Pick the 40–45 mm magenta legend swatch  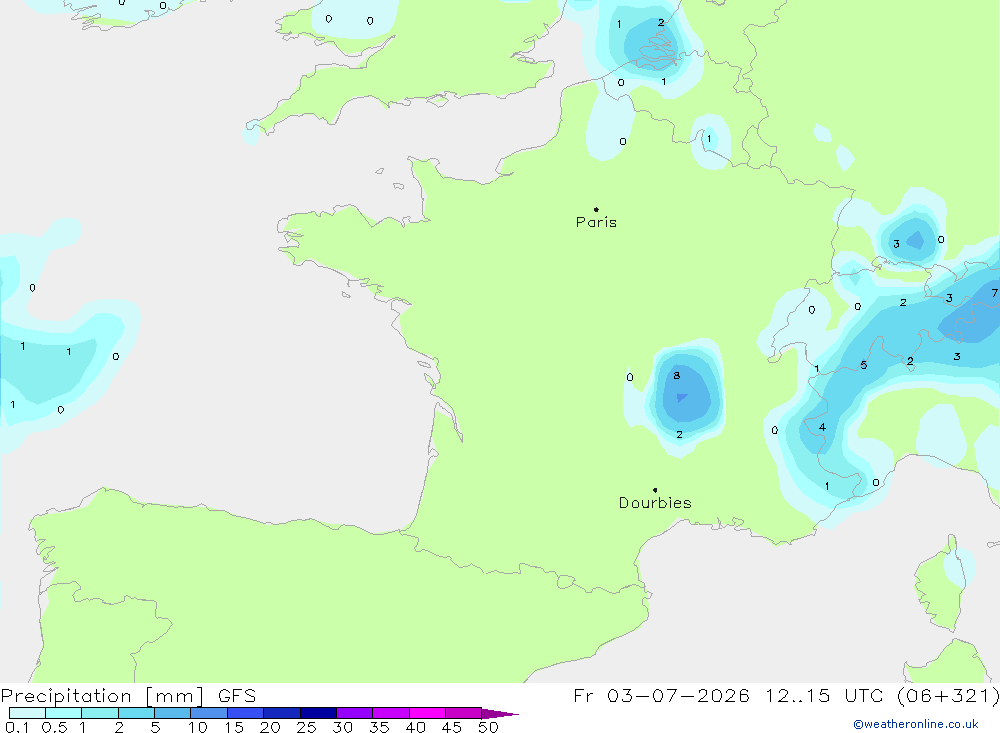427,713
